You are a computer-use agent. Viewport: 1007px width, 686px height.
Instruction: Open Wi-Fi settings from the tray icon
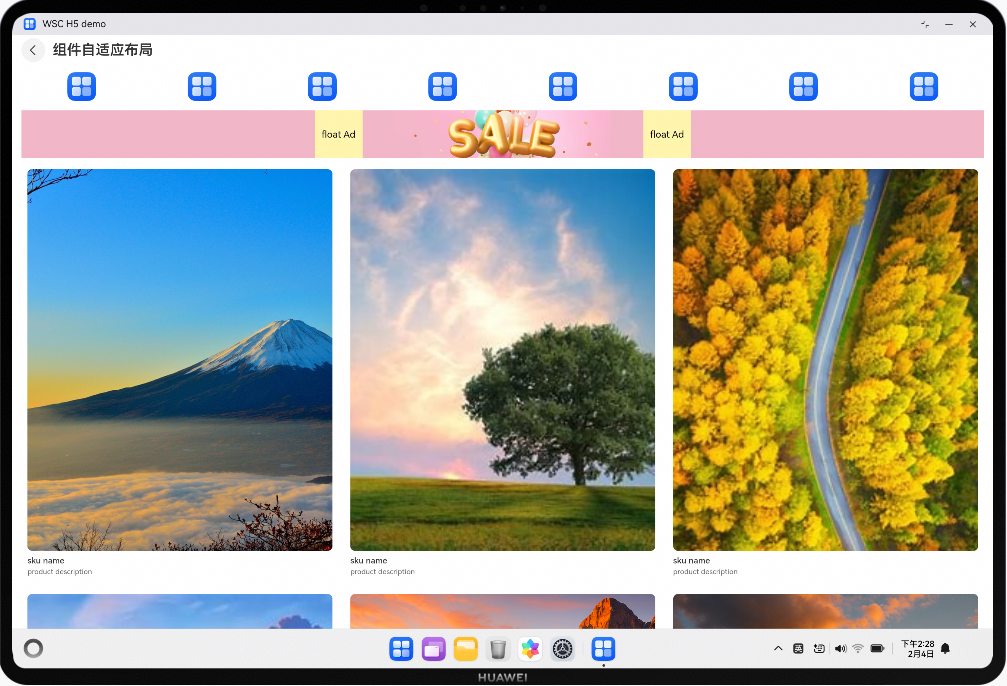click(858, 649)
